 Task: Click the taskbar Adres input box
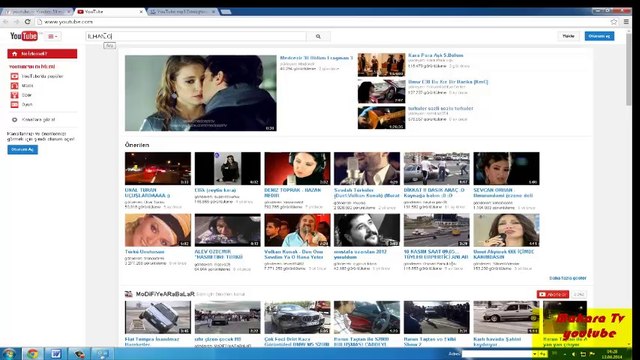496,354
